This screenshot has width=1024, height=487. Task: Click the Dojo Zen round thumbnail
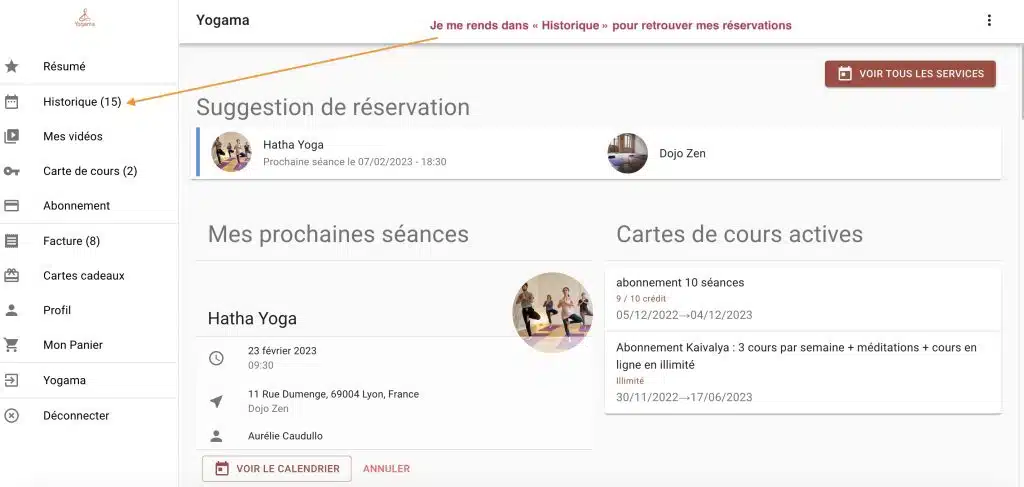[x=628, y=153]
